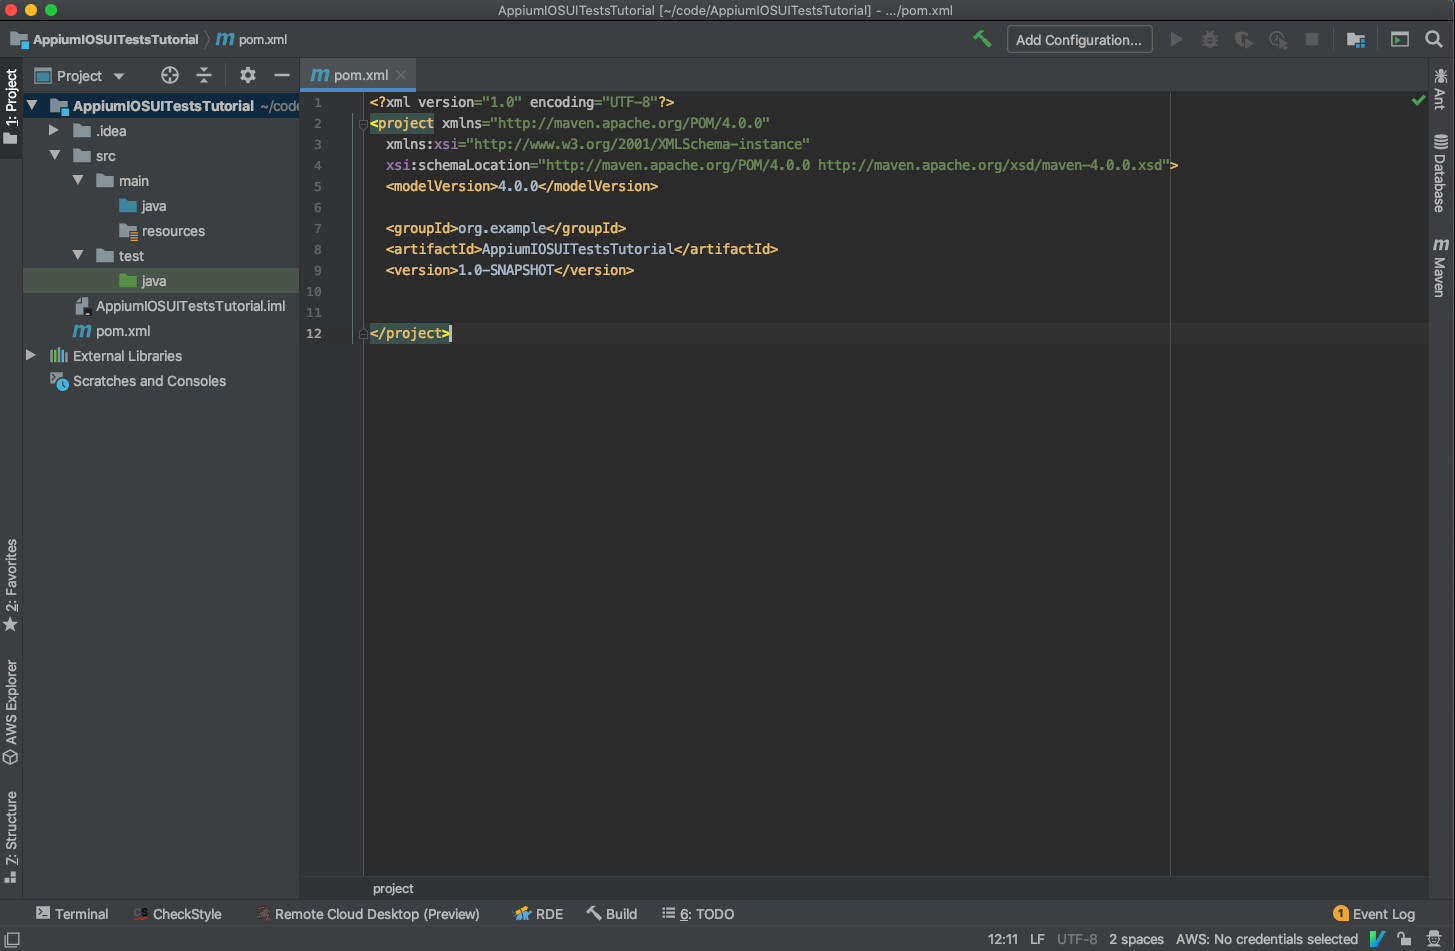Click the Locate/Select Opened File target icon
Screen dimensions: 1455x951
pyautogui.click(x=170, y=75)
